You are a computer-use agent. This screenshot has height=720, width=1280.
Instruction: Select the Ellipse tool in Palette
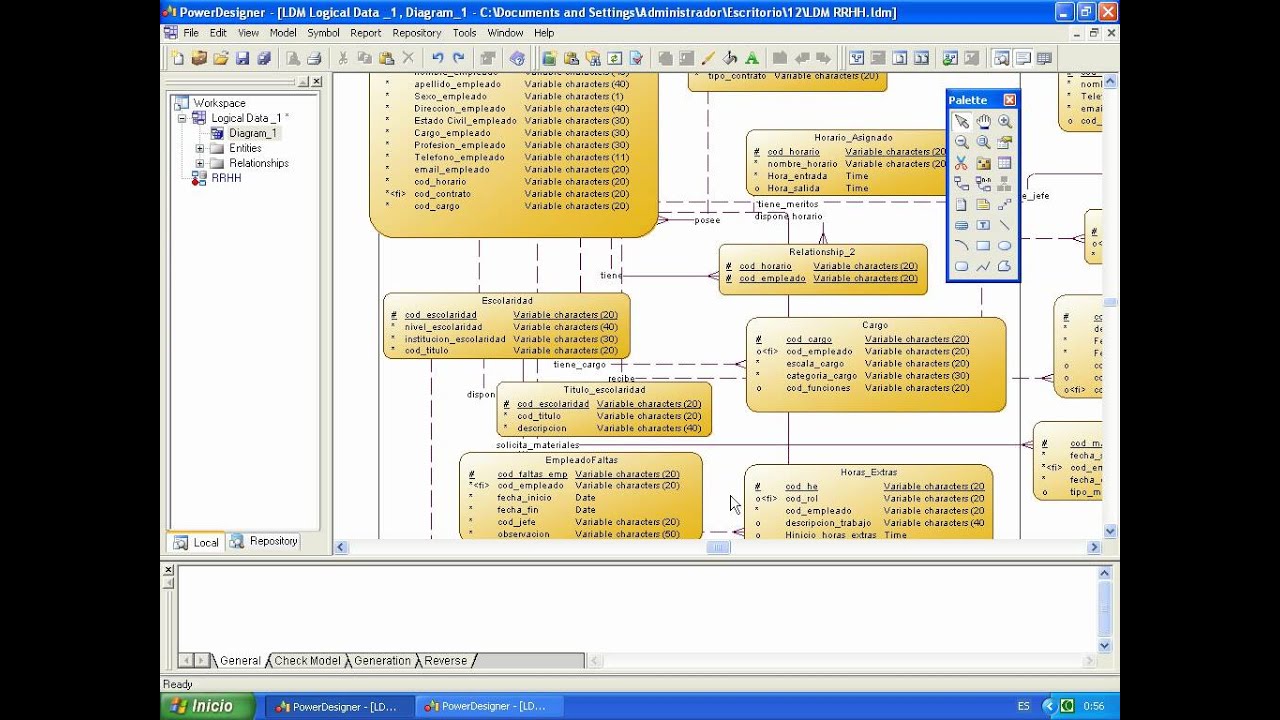pyautogui.click(x=1005, y=246)
